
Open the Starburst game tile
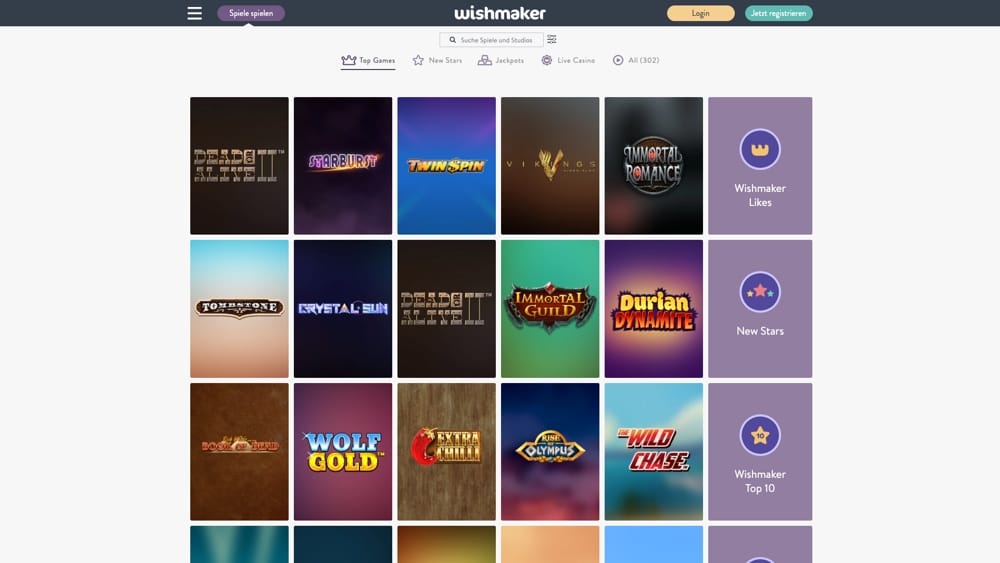(343, 166)
